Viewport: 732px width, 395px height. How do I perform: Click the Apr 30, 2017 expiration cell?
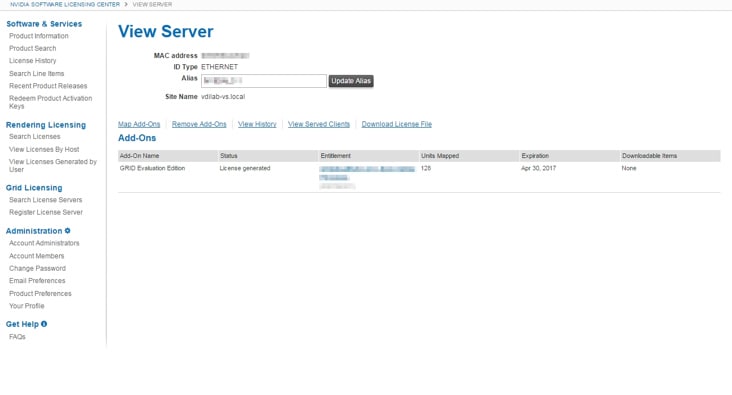[539, 168]
